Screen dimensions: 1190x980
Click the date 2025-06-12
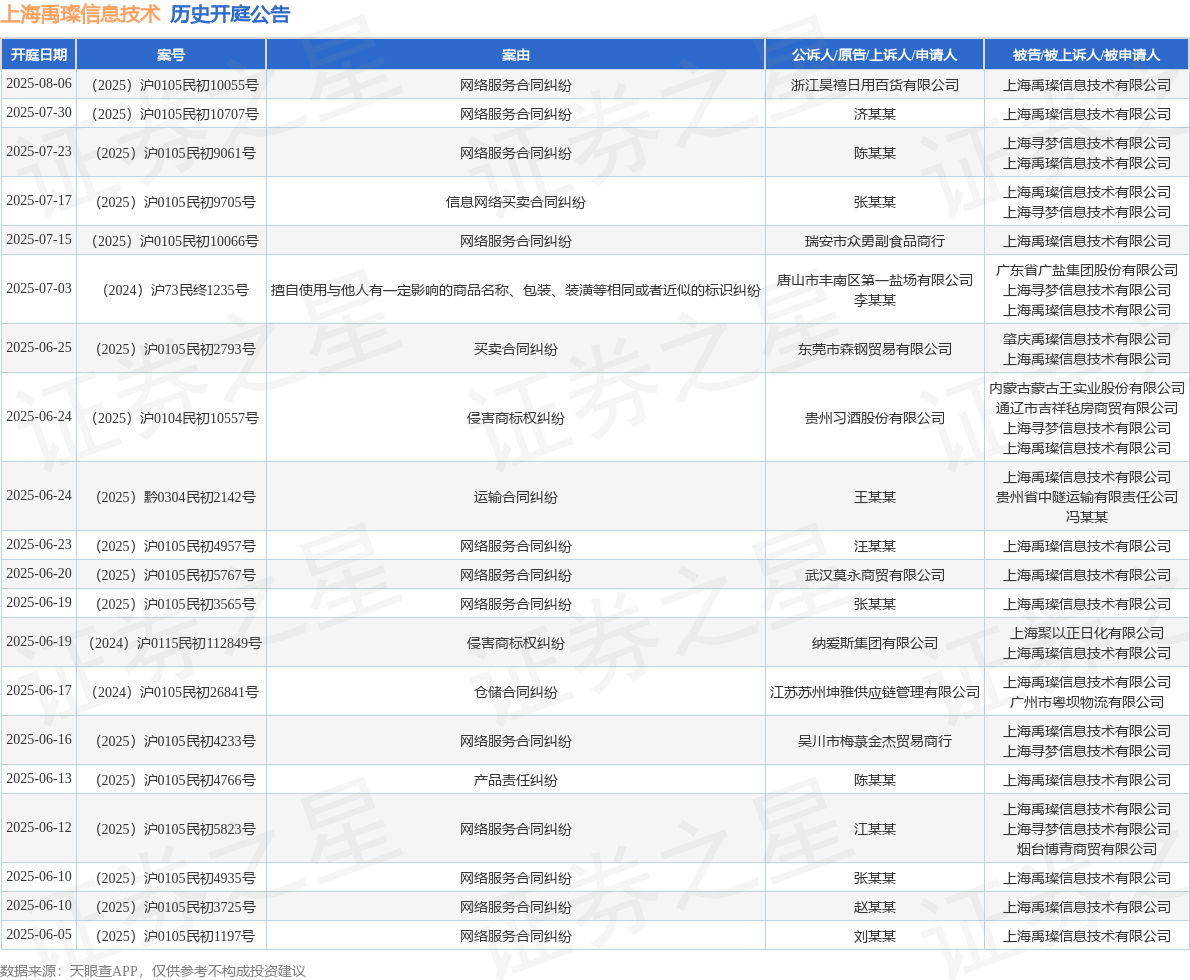(39, 827)
